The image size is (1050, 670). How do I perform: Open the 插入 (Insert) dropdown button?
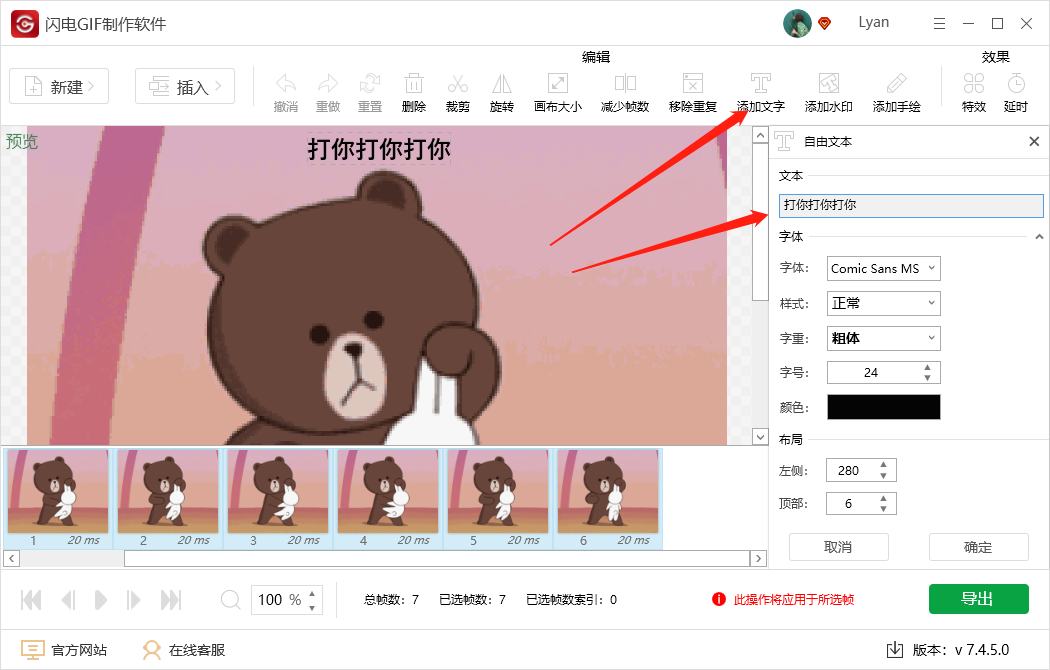point(185,86)
